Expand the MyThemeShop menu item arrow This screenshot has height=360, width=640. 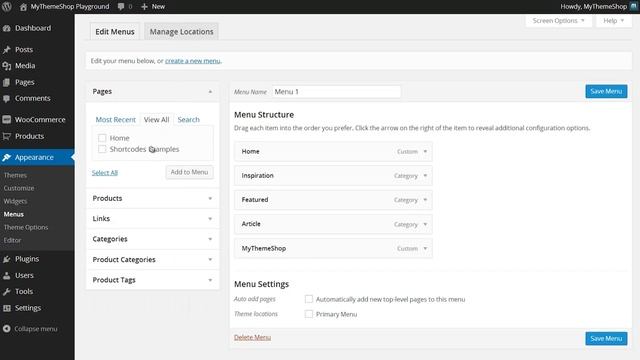pos(425,249)
